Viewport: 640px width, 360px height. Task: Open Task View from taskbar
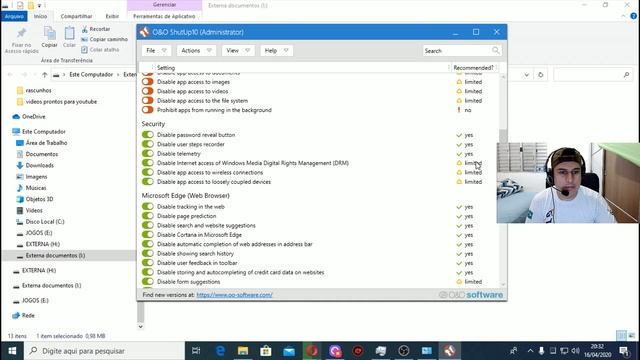(x=196, y=351)
